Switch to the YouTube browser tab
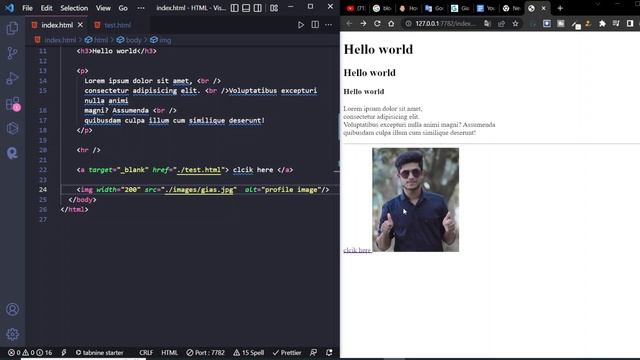The height and width of the screenshot is (360, 640). click(x=355, y=8)
